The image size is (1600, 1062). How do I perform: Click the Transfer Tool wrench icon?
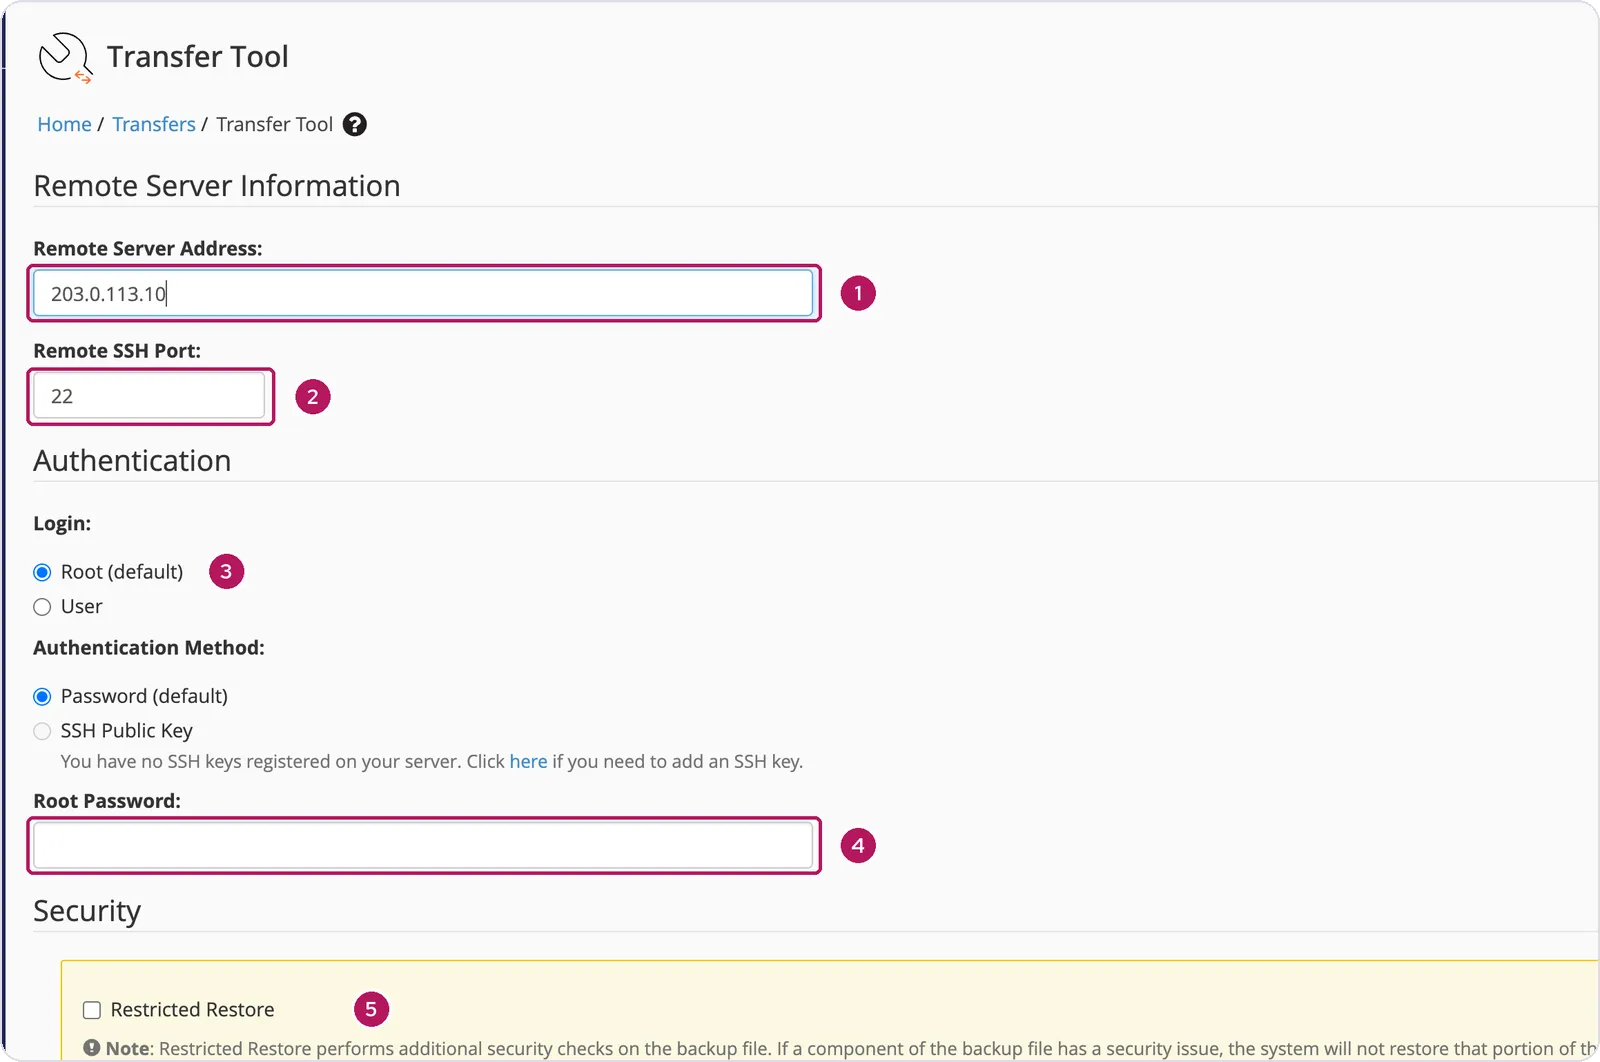point(65,58)
